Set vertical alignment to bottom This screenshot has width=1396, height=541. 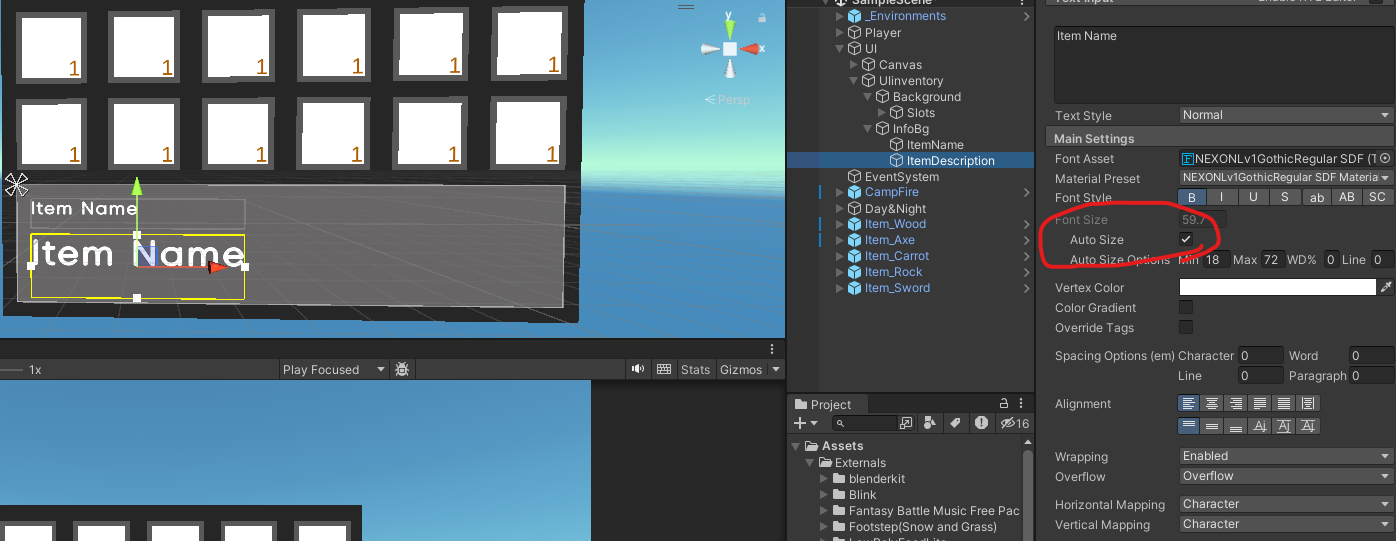click(1236, 426)
